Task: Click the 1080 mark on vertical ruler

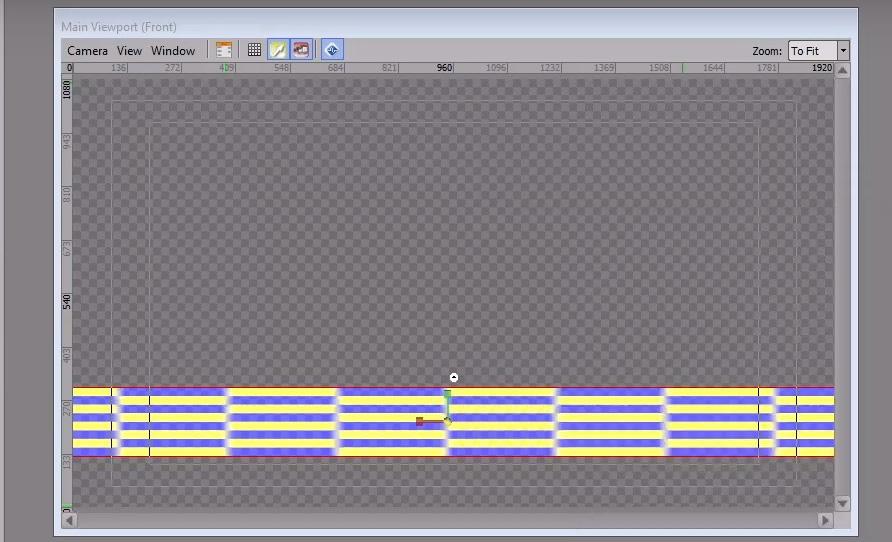Action: pyautogui.click(x=67, y=89)
